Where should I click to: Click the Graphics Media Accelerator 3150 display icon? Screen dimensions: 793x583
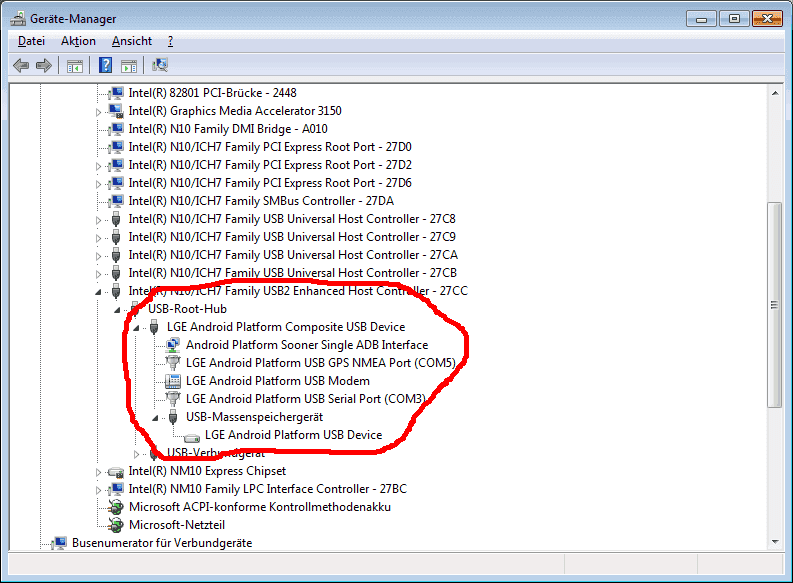[x=116, y=111]
